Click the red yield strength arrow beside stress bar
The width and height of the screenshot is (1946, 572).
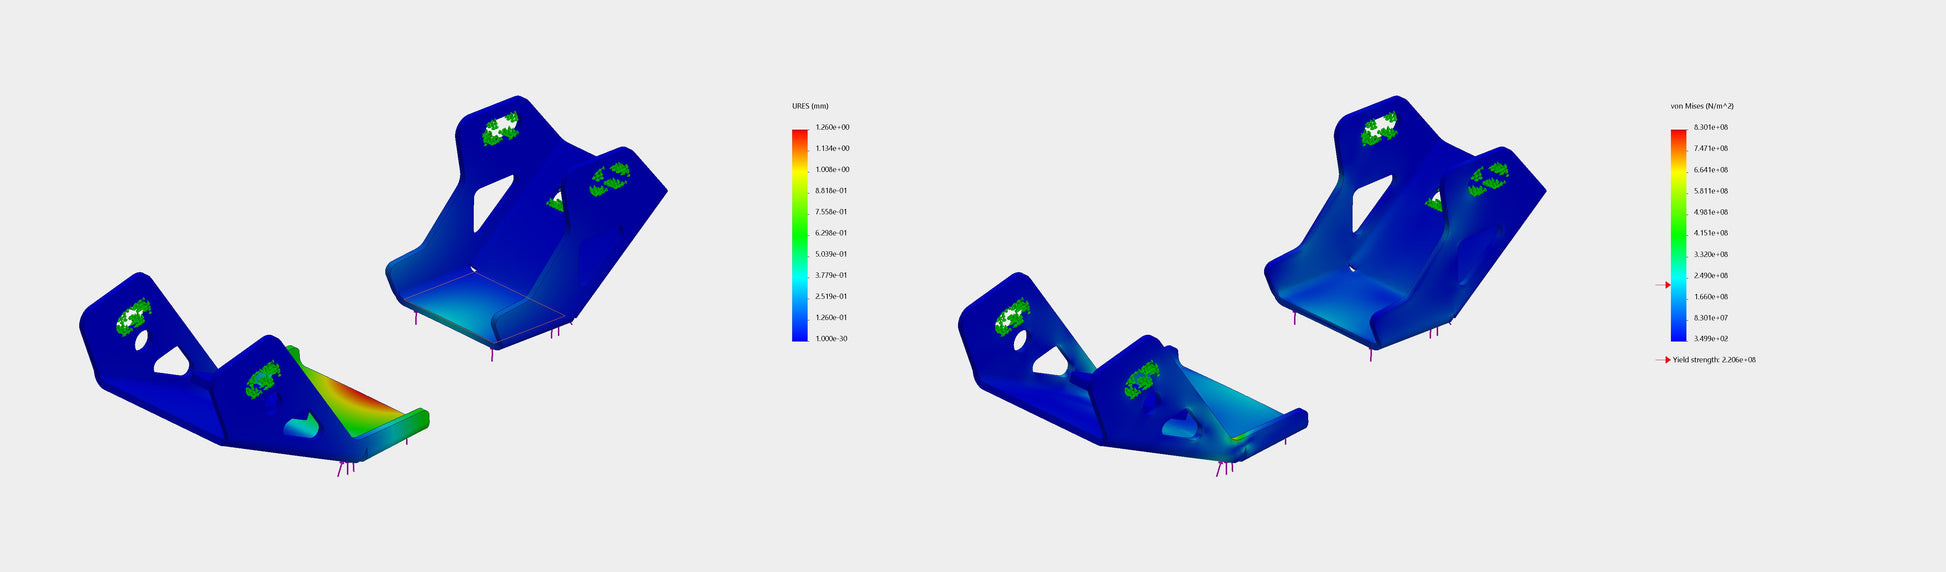click(1662, 285)
